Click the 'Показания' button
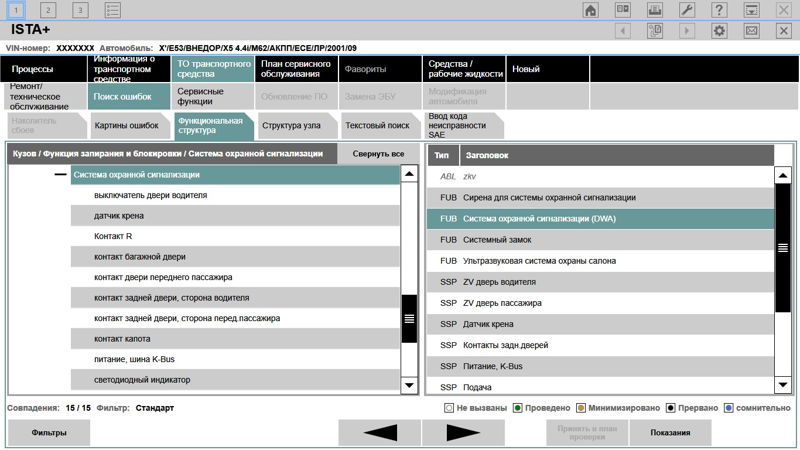Screen dimensions: 800x450 (x=670, y=433)
